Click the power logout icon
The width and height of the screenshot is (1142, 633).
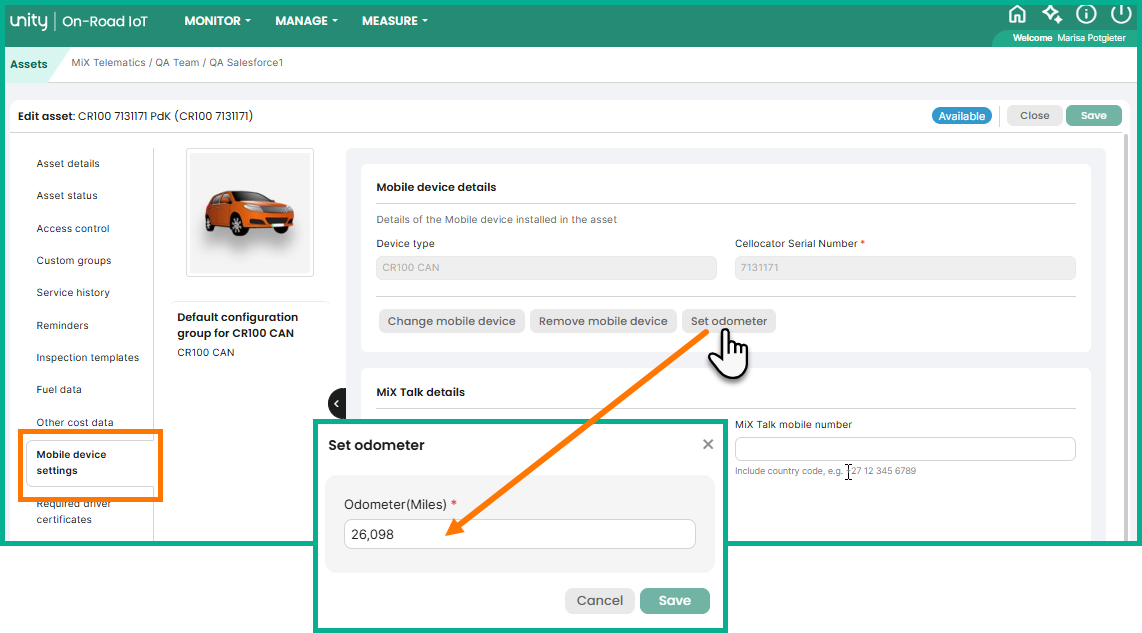pyautogui.click(x=1120, y=14)
